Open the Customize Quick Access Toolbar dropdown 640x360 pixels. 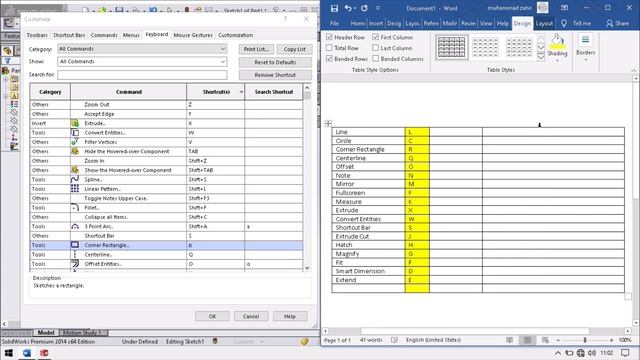[378, 8]
